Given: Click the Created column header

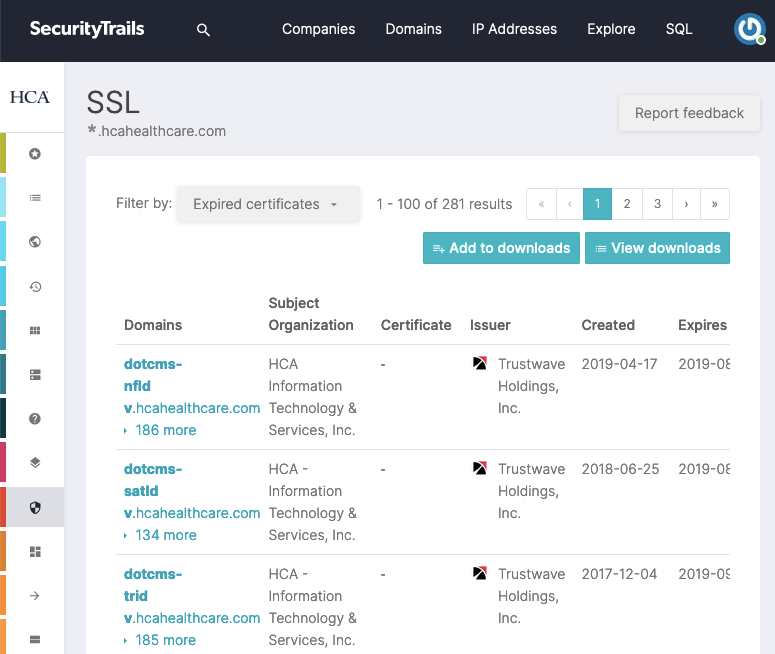Looking at the screenshot, I should 608,325.
